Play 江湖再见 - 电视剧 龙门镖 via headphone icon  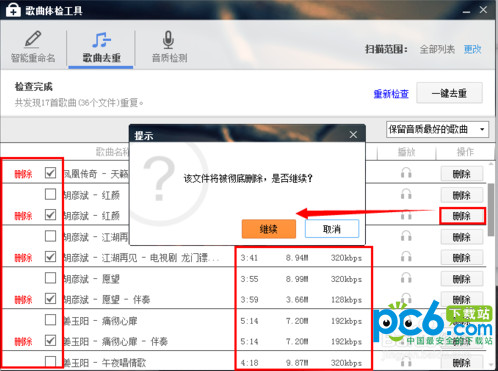click(x=406, y=257)
